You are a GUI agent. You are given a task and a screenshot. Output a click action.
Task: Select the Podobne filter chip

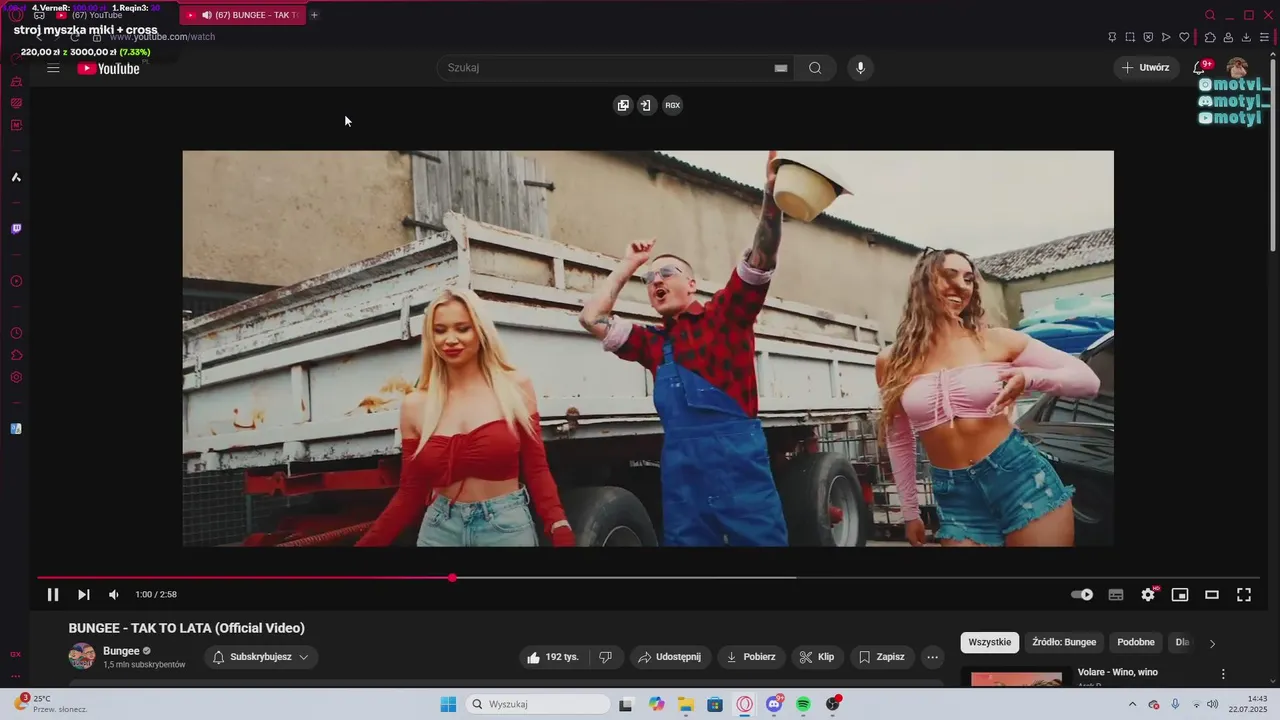(x=1136, y=642)
